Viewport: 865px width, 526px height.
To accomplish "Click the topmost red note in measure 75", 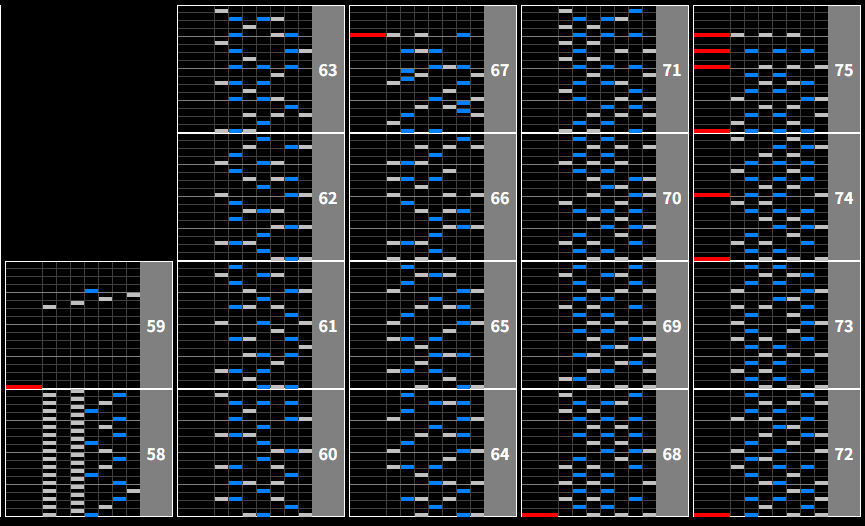I will coord(711,35).
